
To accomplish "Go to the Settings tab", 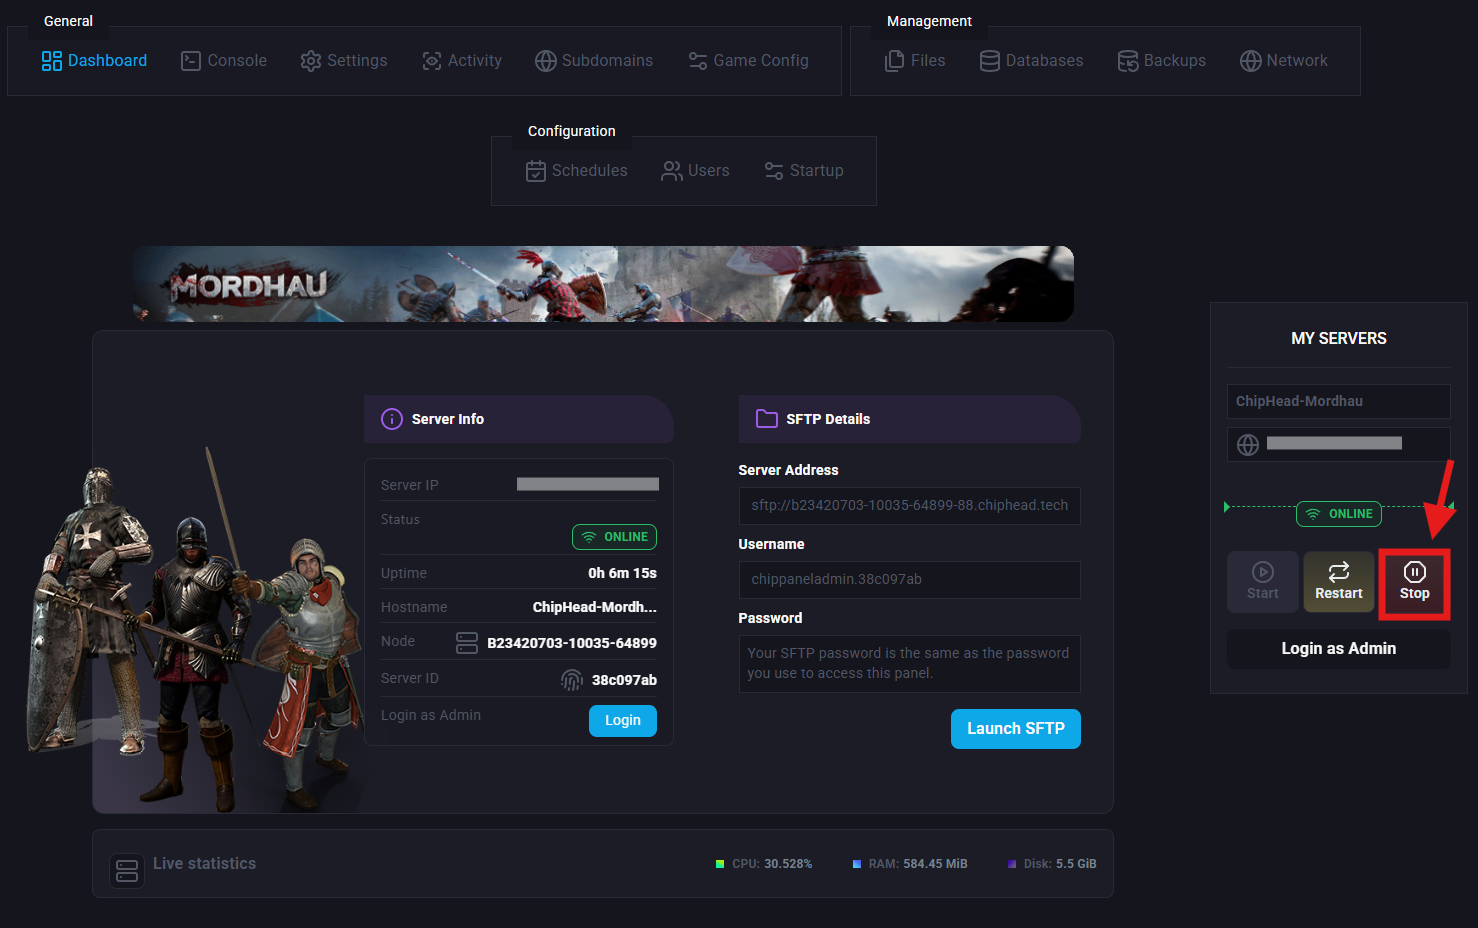I will click(343, 61).
